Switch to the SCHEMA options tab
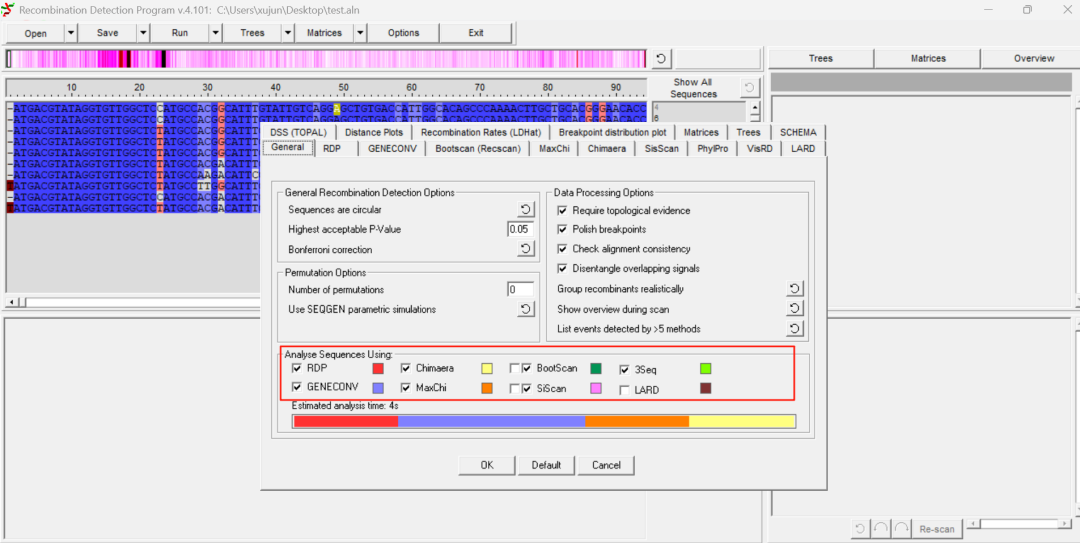Viewport: 1080px width, 543px height. click(798, 132)
